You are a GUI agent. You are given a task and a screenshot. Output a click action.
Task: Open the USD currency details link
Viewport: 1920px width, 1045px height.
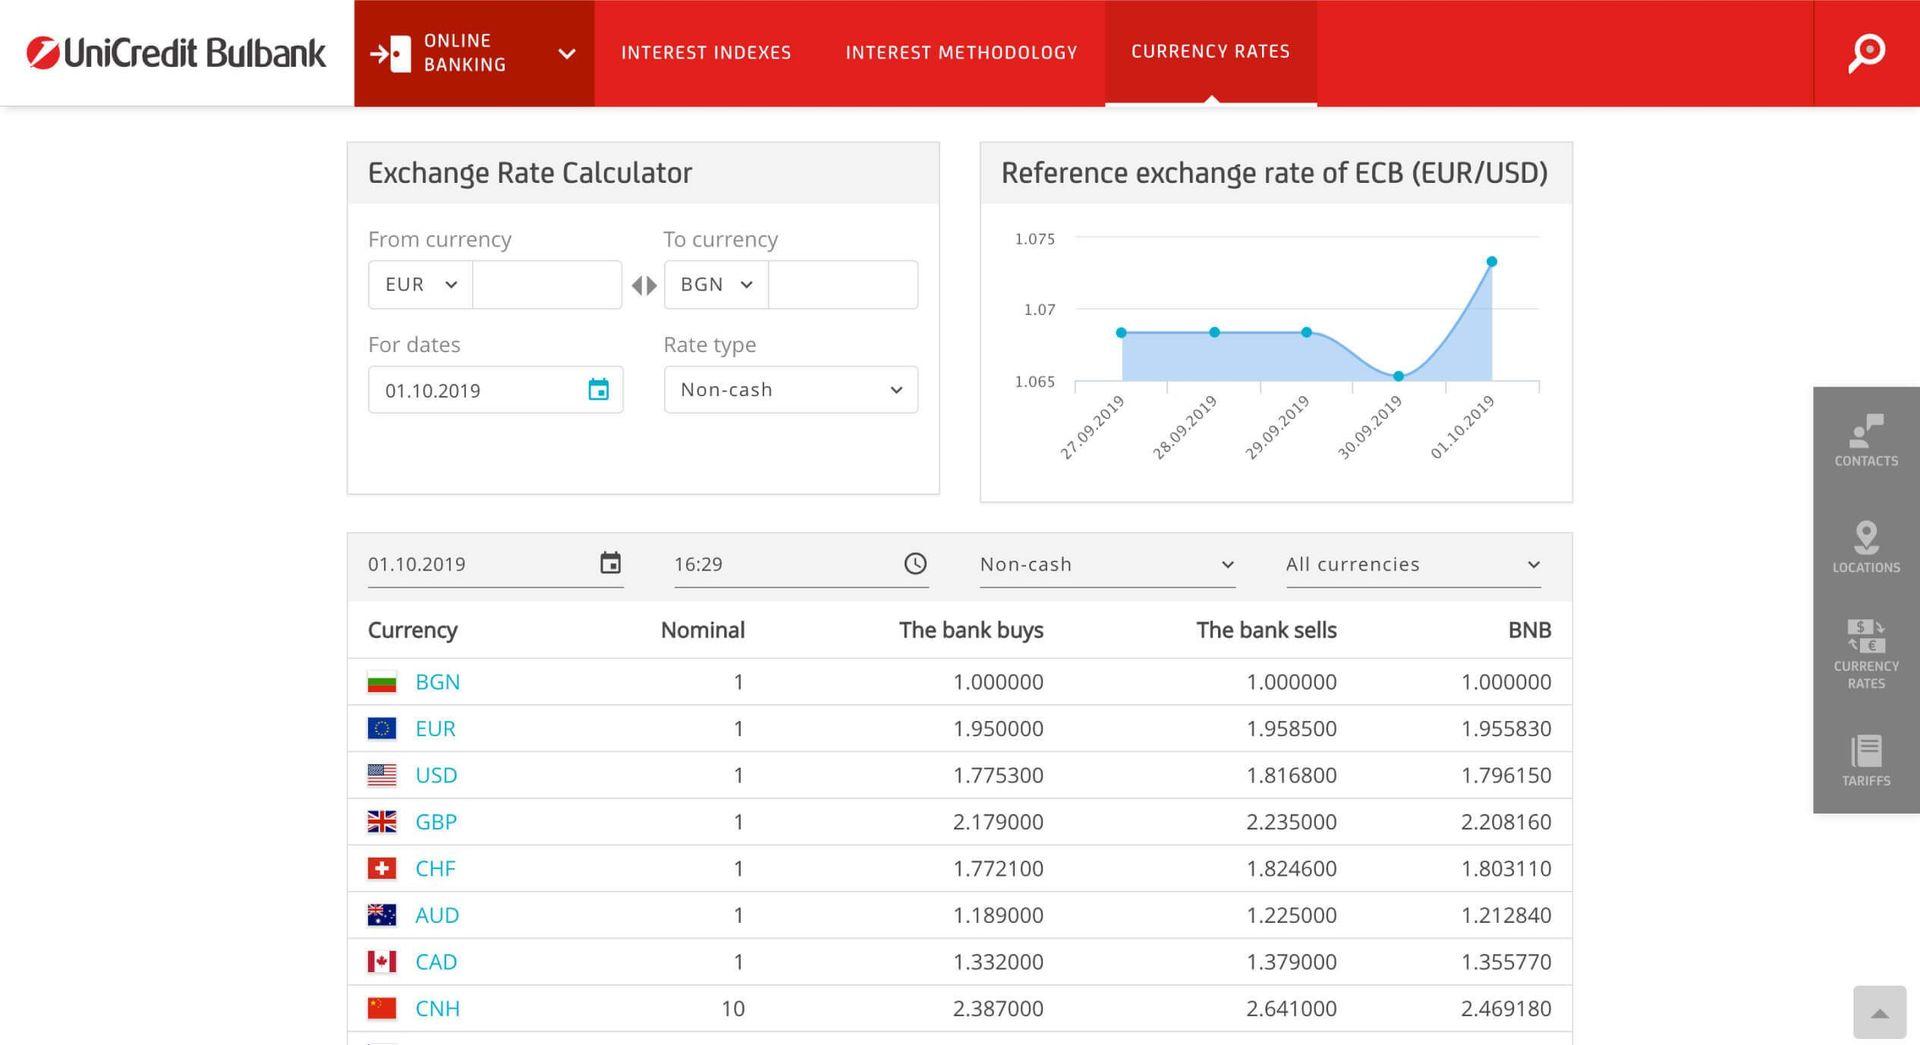tap(436, 775)
